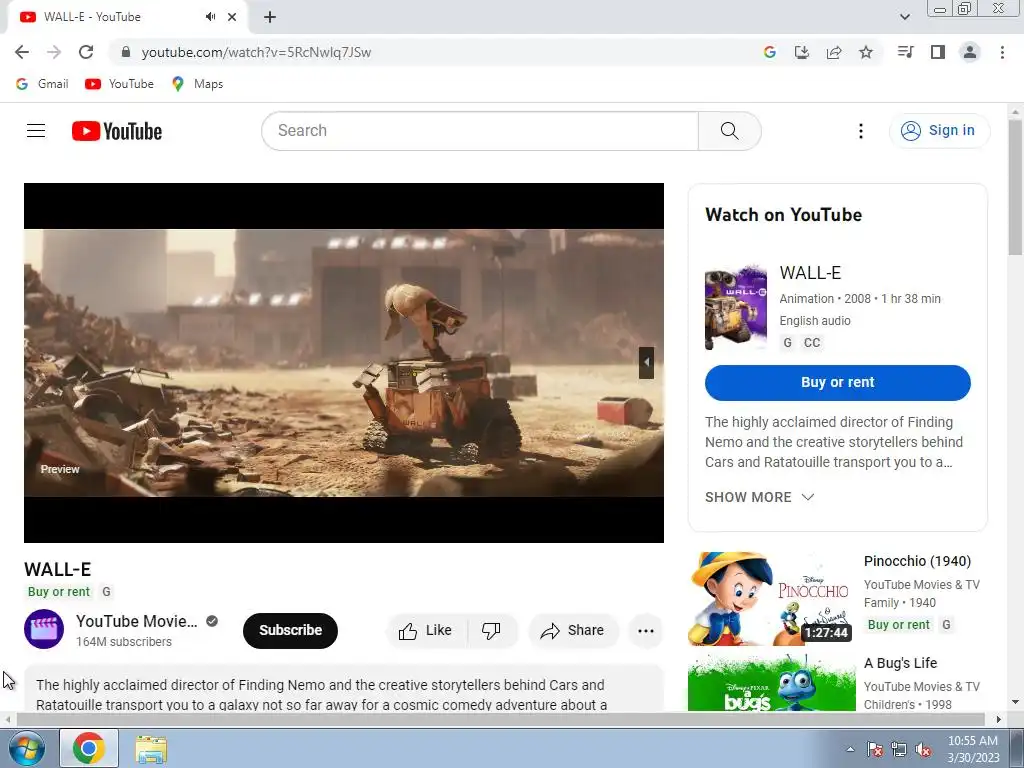Open the Chrome profile avatar

[970, 52]
